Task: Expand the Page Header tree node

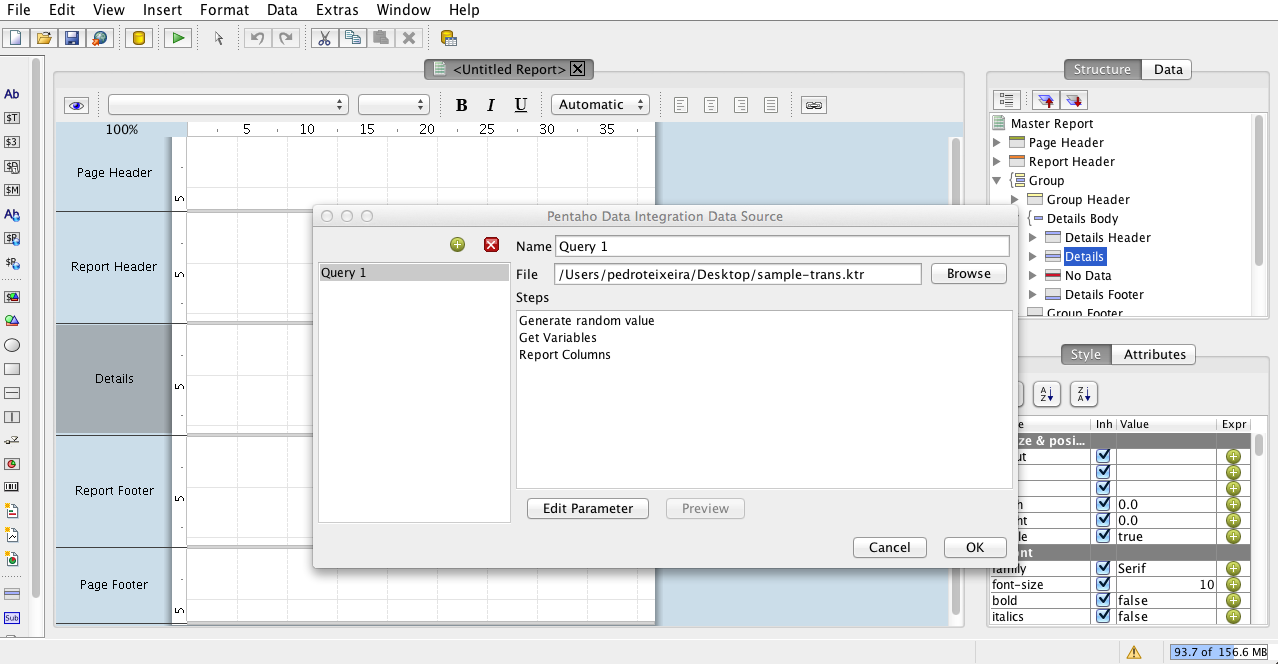Action: 997,143
